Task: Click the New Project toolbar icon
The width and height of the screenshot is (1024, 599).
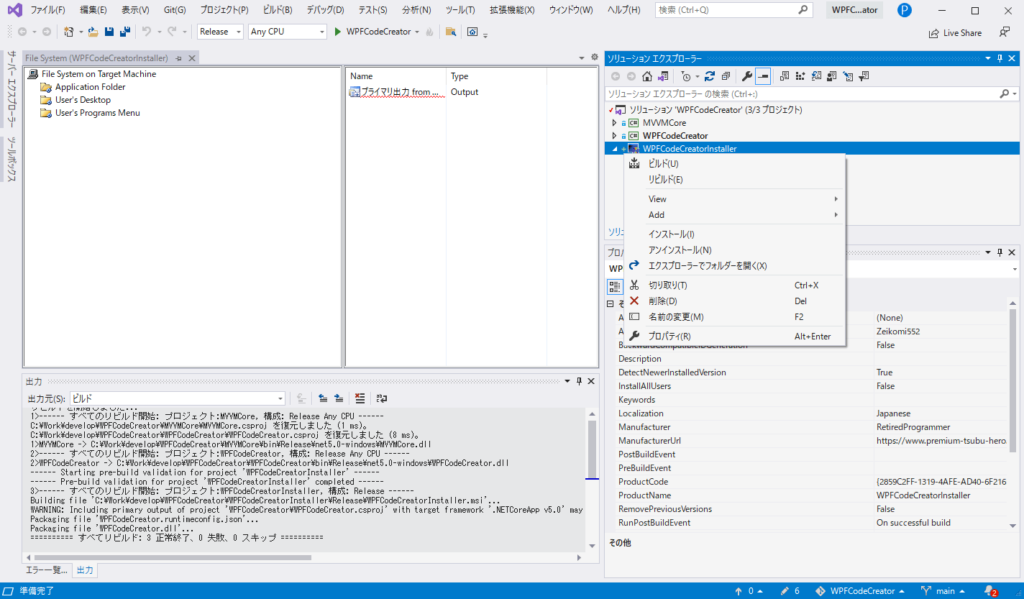Action: (69, 31)
